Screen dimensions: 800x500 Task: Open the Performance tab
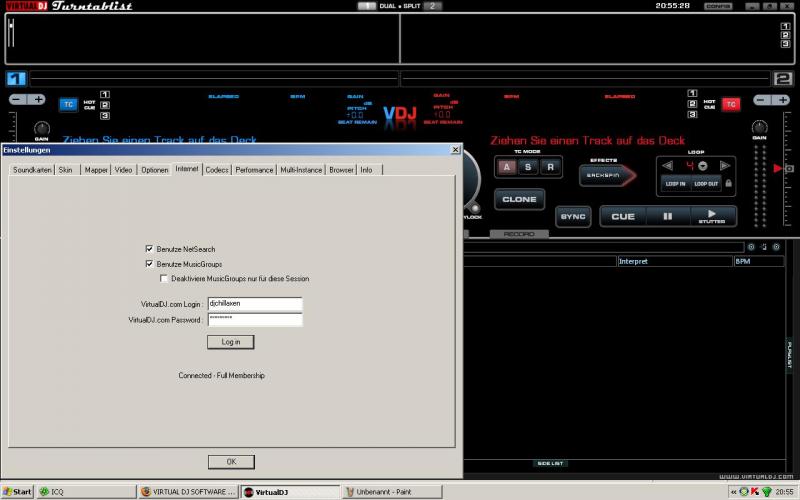click(254, 170)
